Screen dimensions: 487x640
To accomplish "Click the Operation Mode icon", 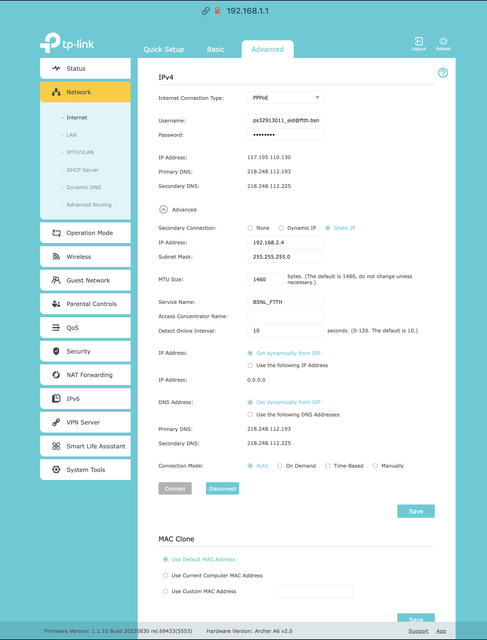I will [56, 233].
